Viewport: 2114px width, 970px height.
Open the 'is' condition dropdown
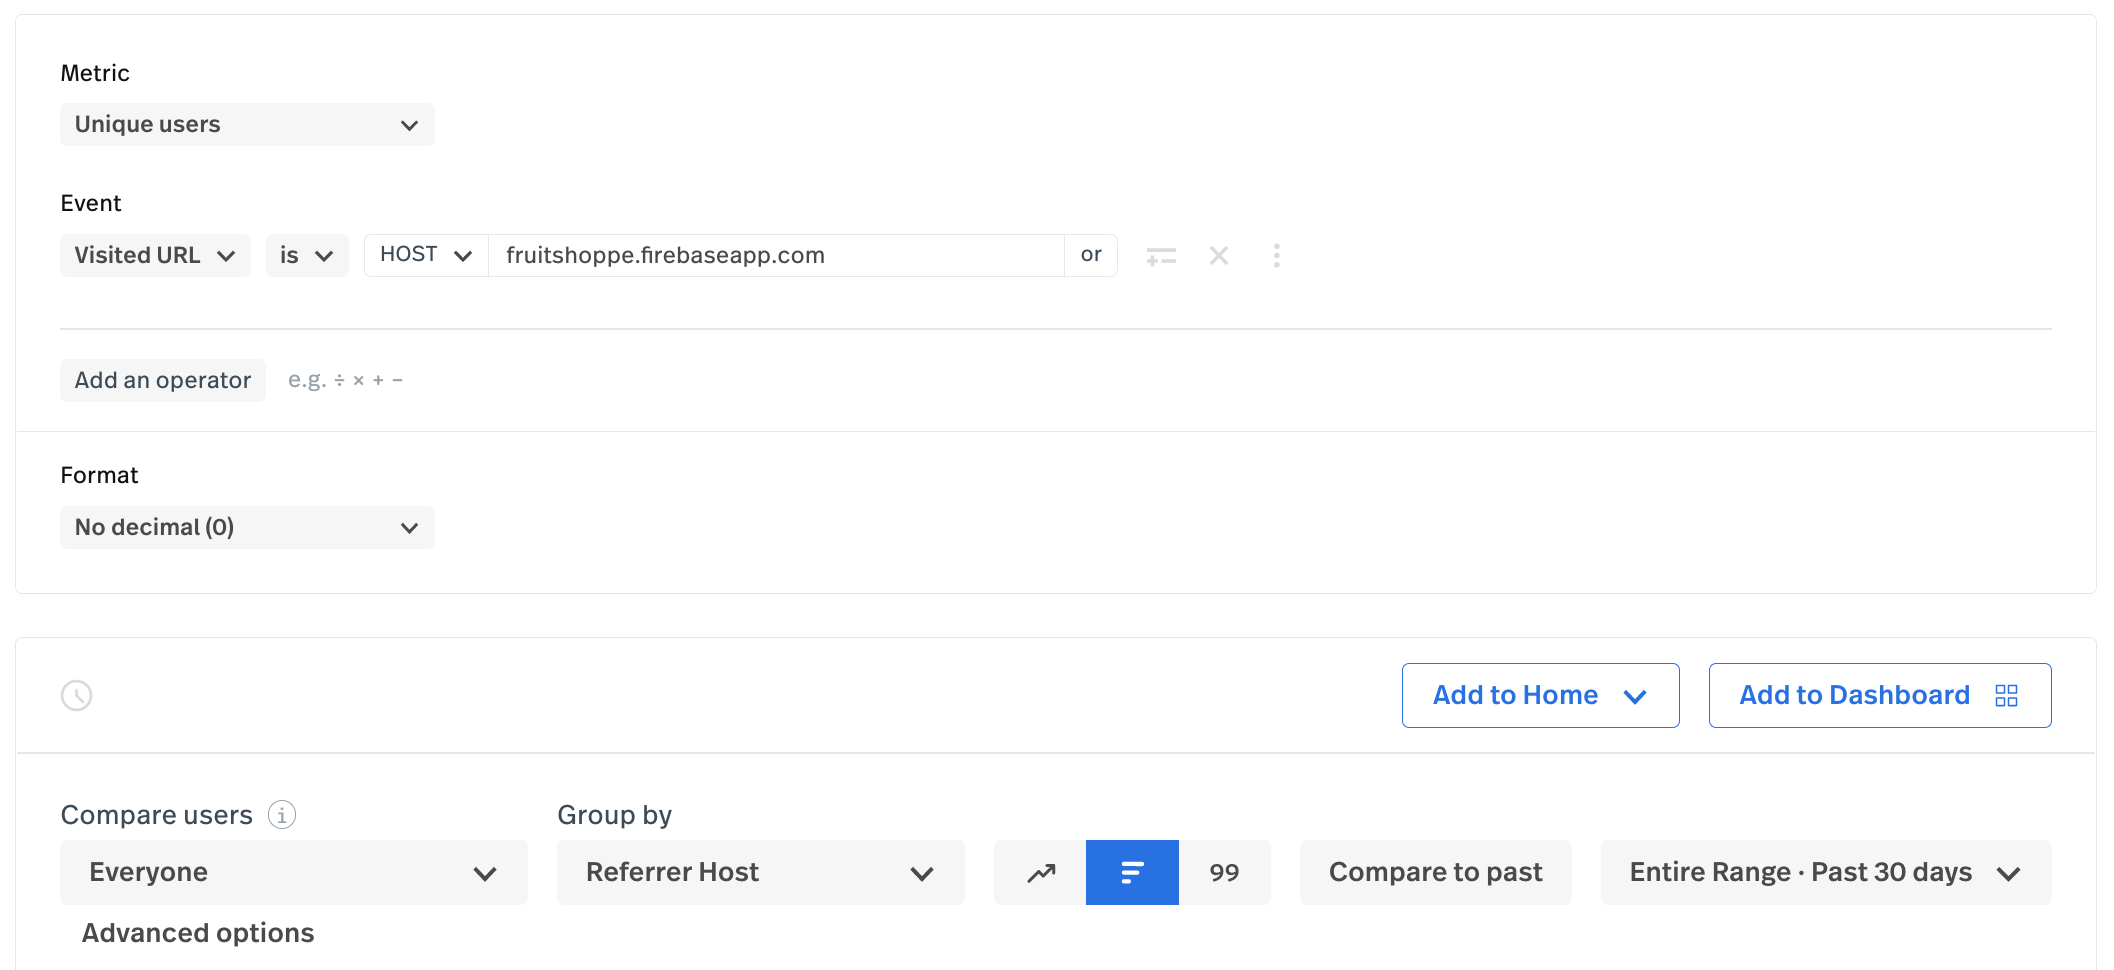tap(306, 256)
